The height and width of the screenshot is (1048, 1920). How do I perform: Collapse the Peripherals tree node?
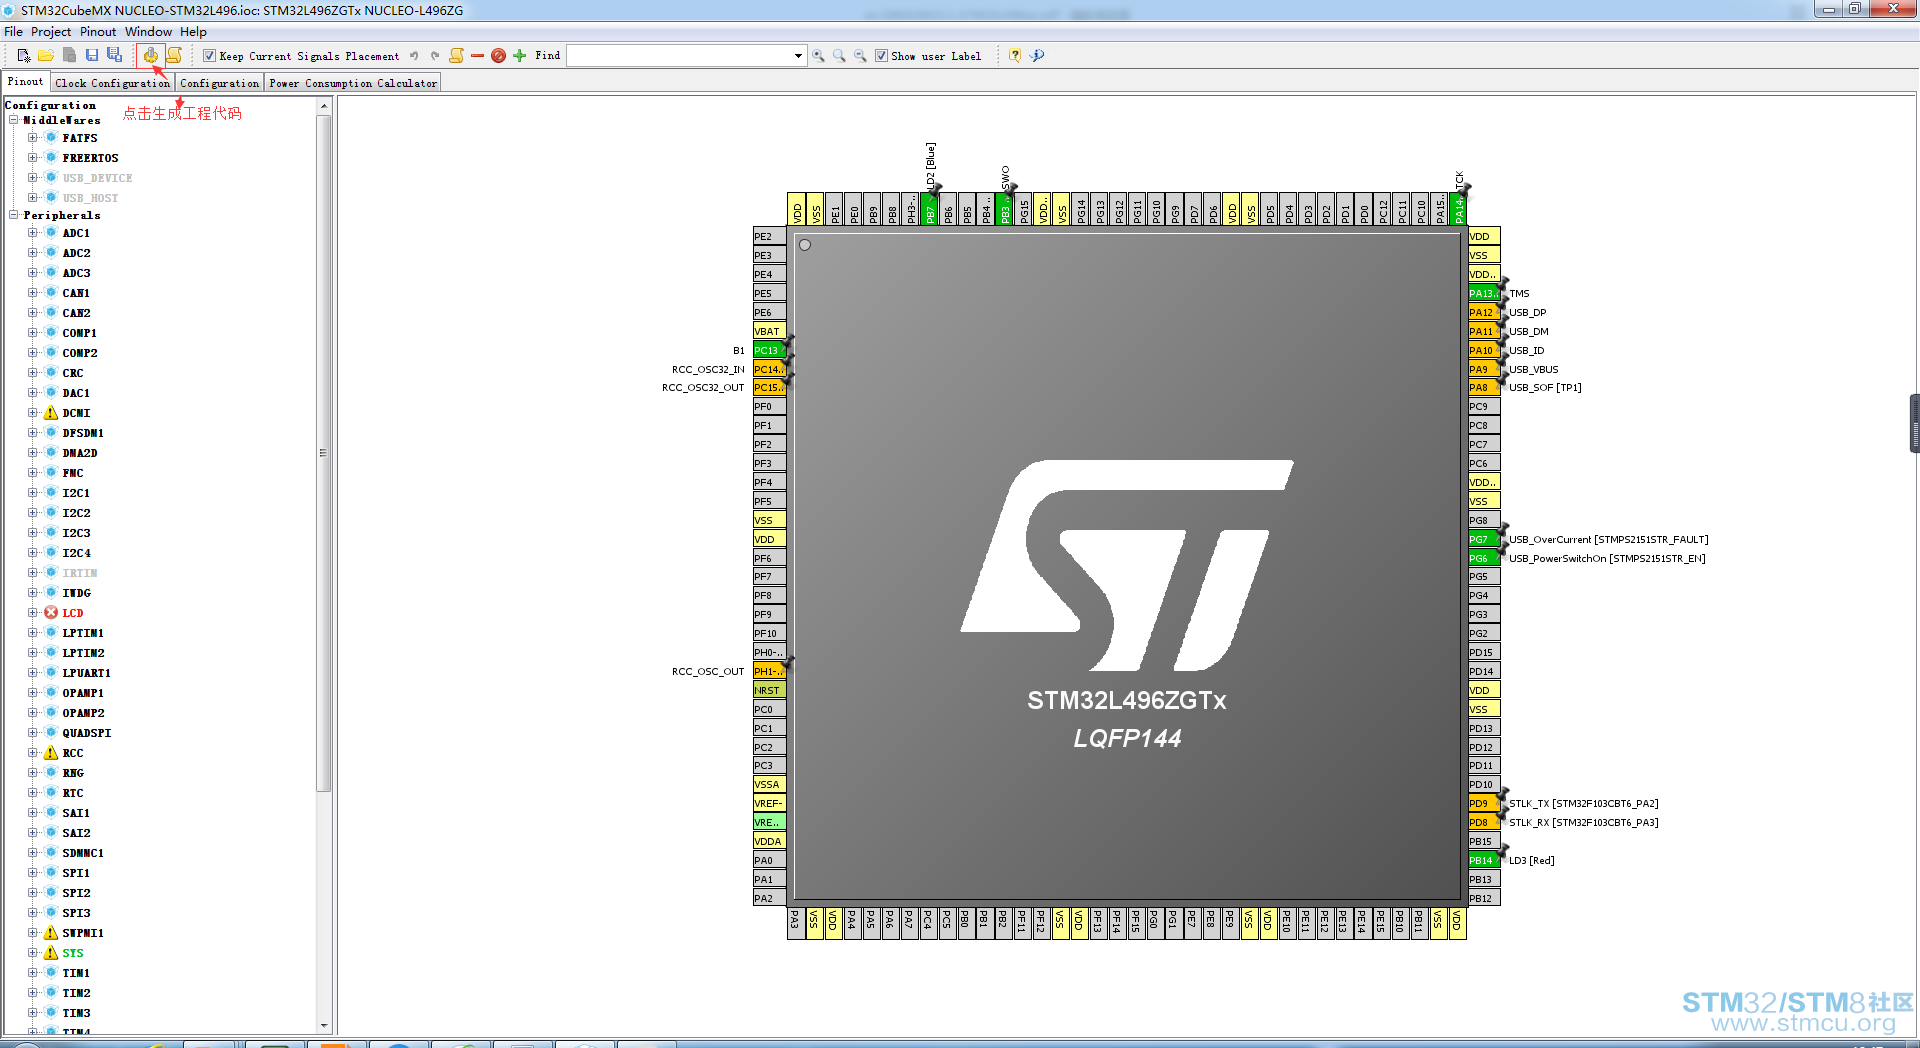pos(14,215)
